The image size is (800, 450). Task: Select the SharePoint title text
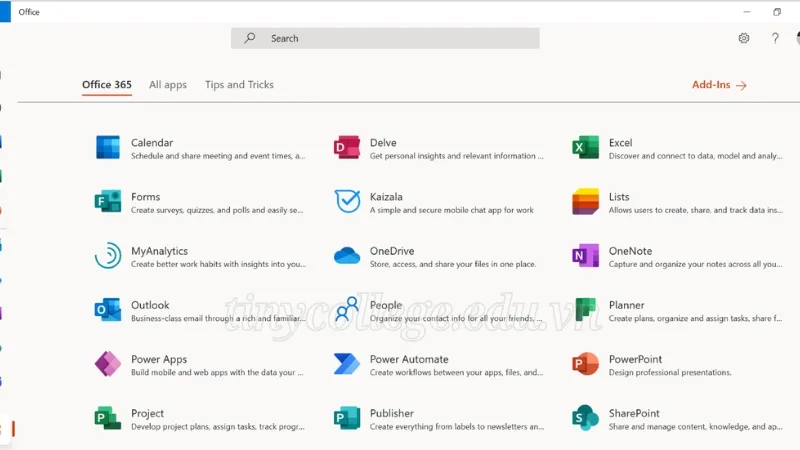point(634,413)
